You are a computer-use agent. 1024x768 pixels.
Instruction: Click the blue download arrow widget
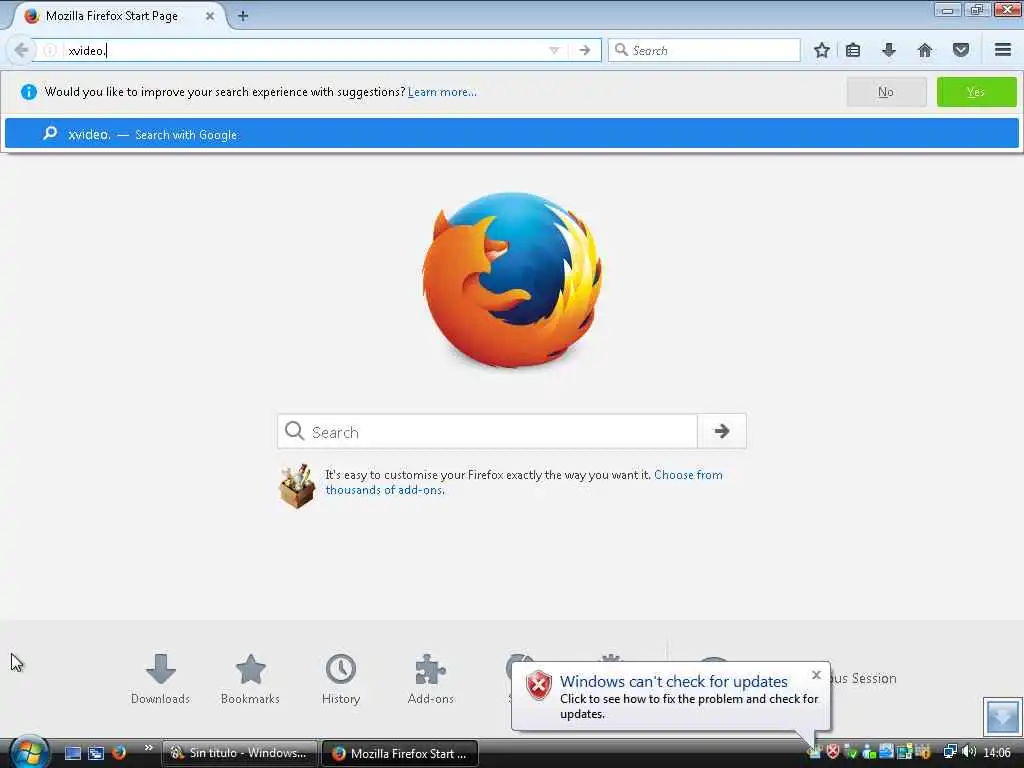point(1002,716)
